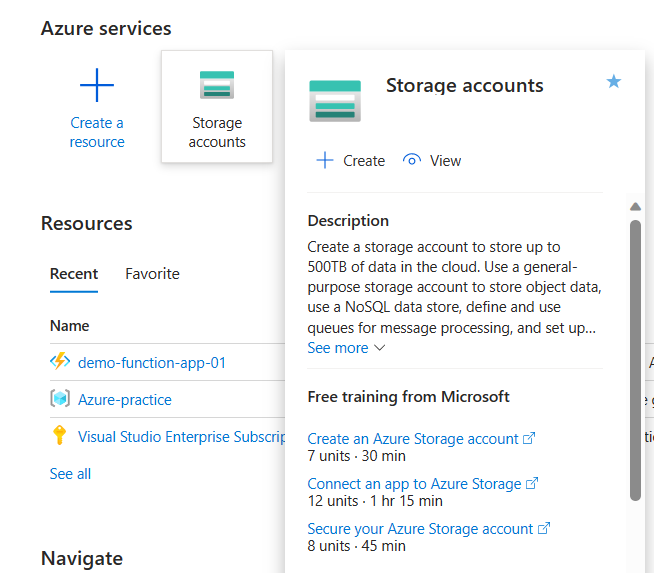The height and width of the screenshot is (573, 654).
Task: Open the demo-function-app-01 resource link
Action: pyautogui.click(x=152, y=362)
